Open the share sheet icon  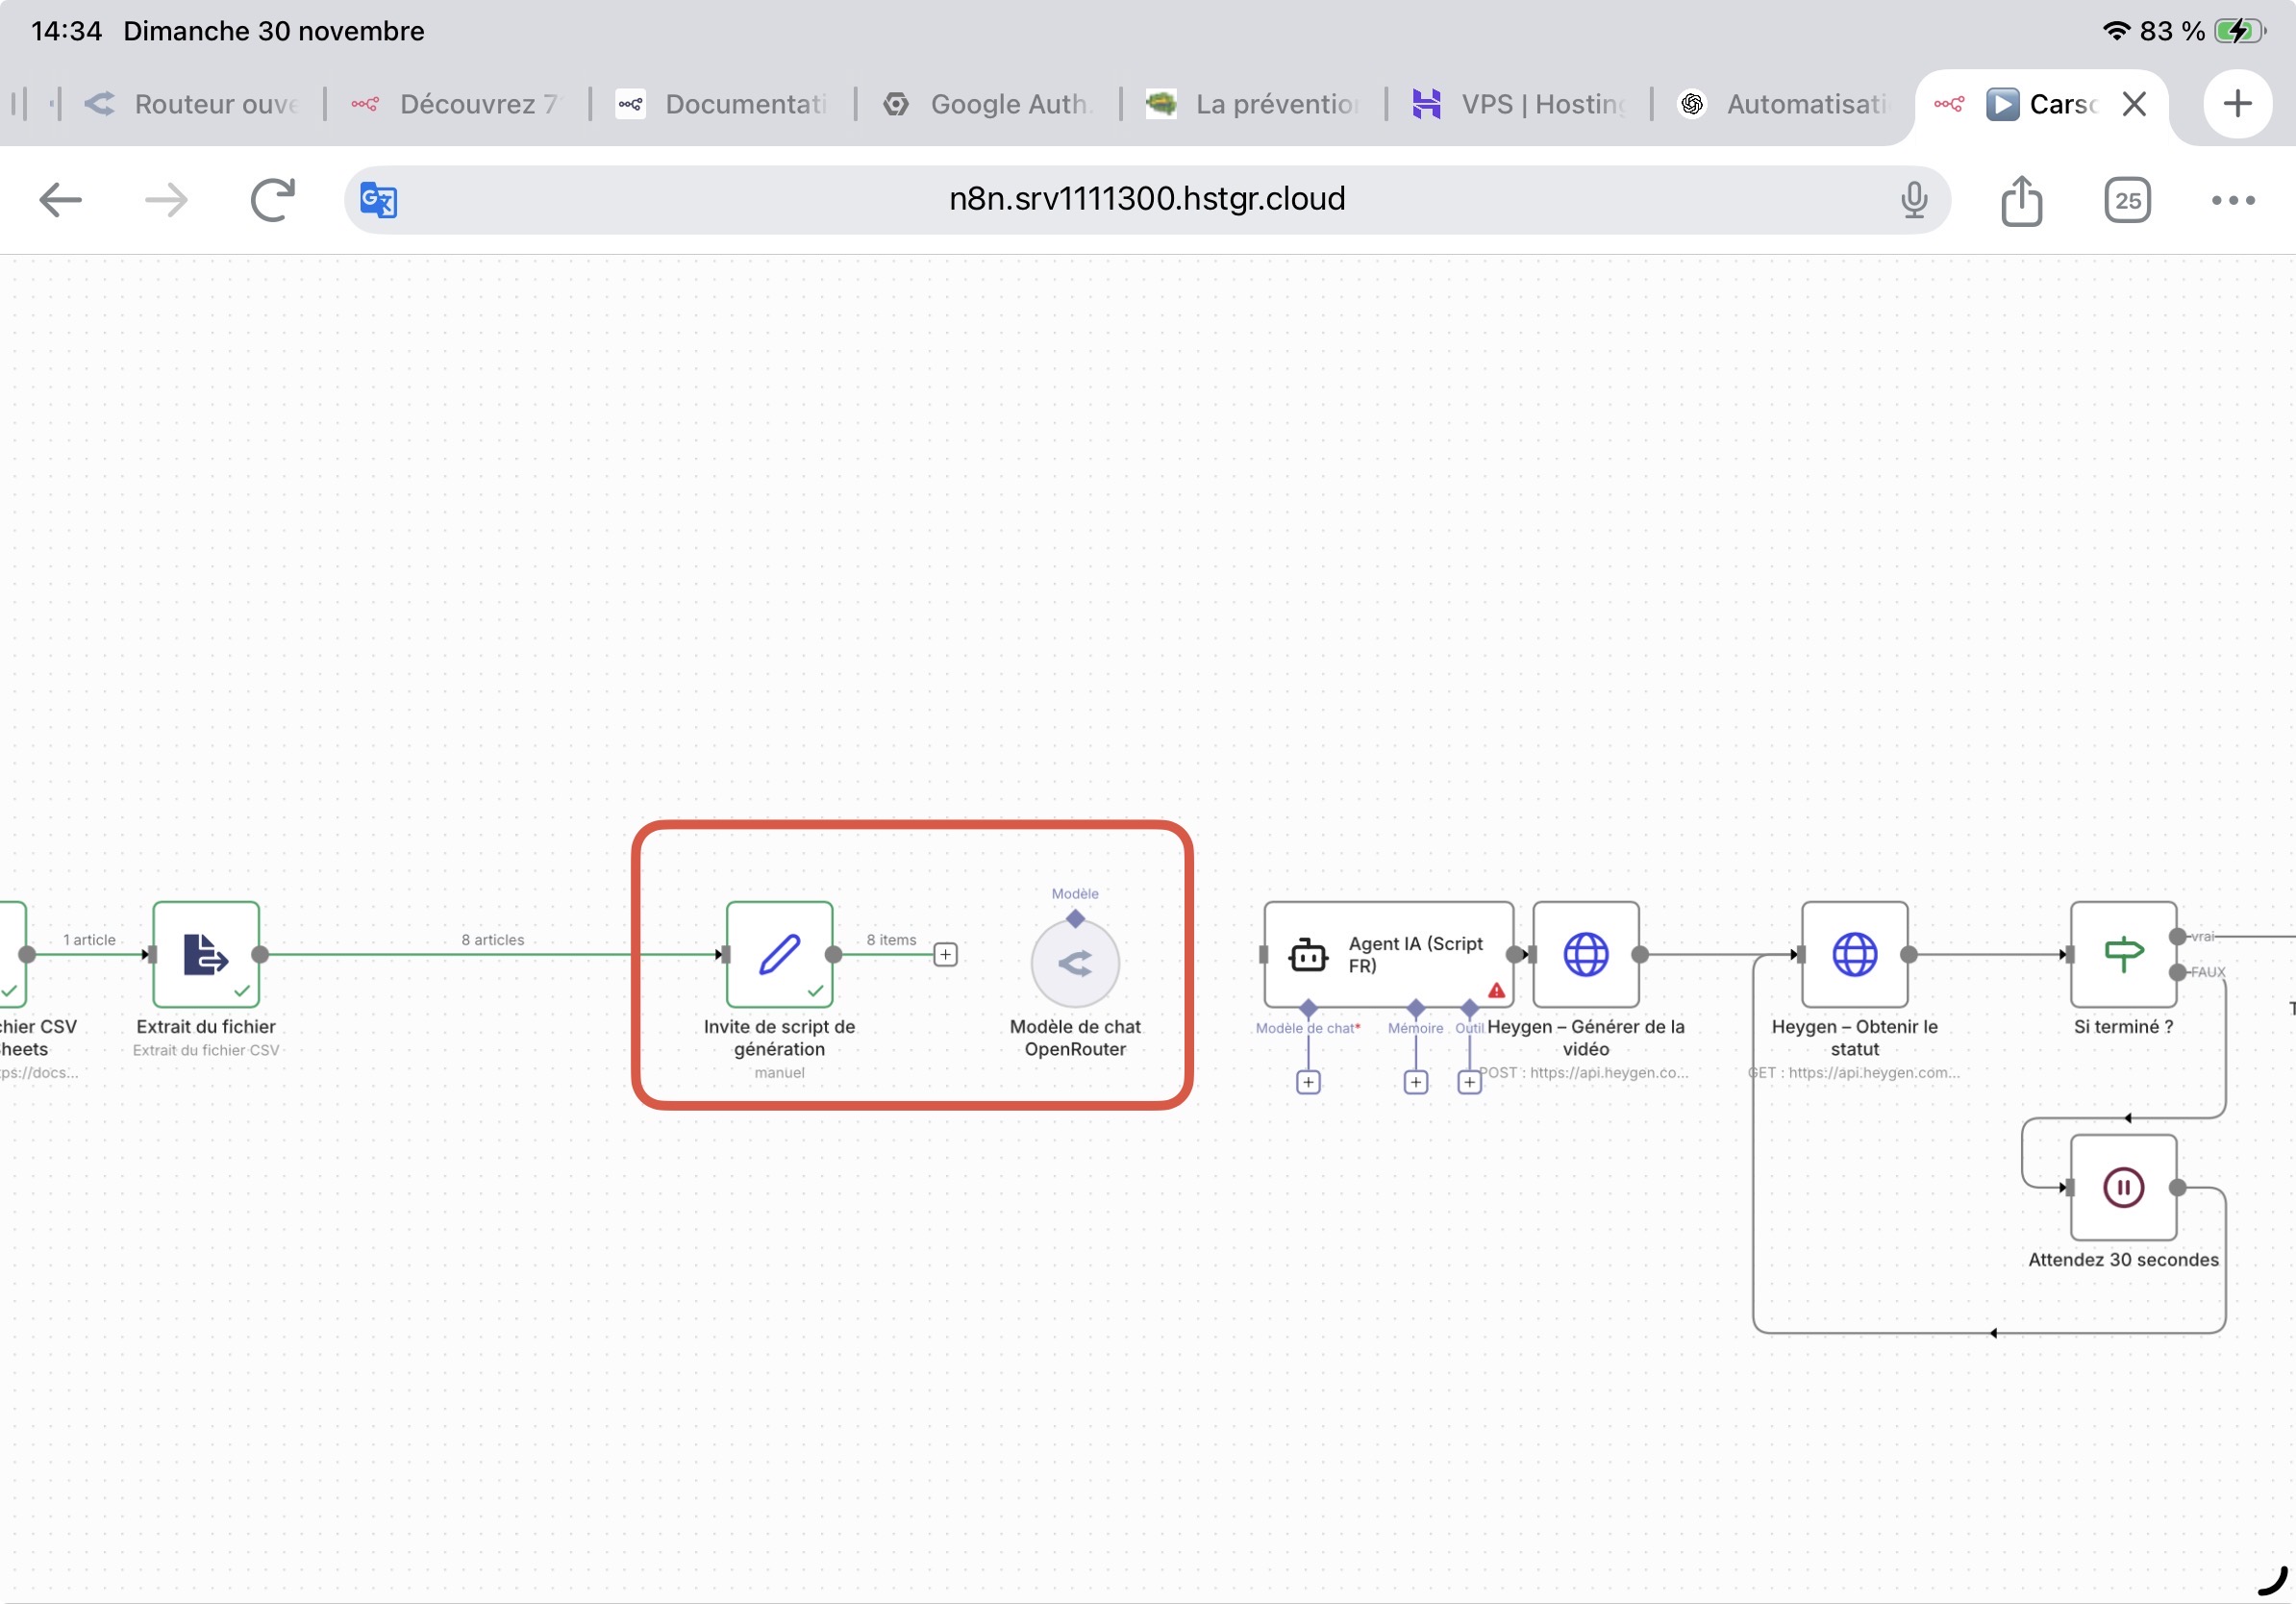(2020, 200)
